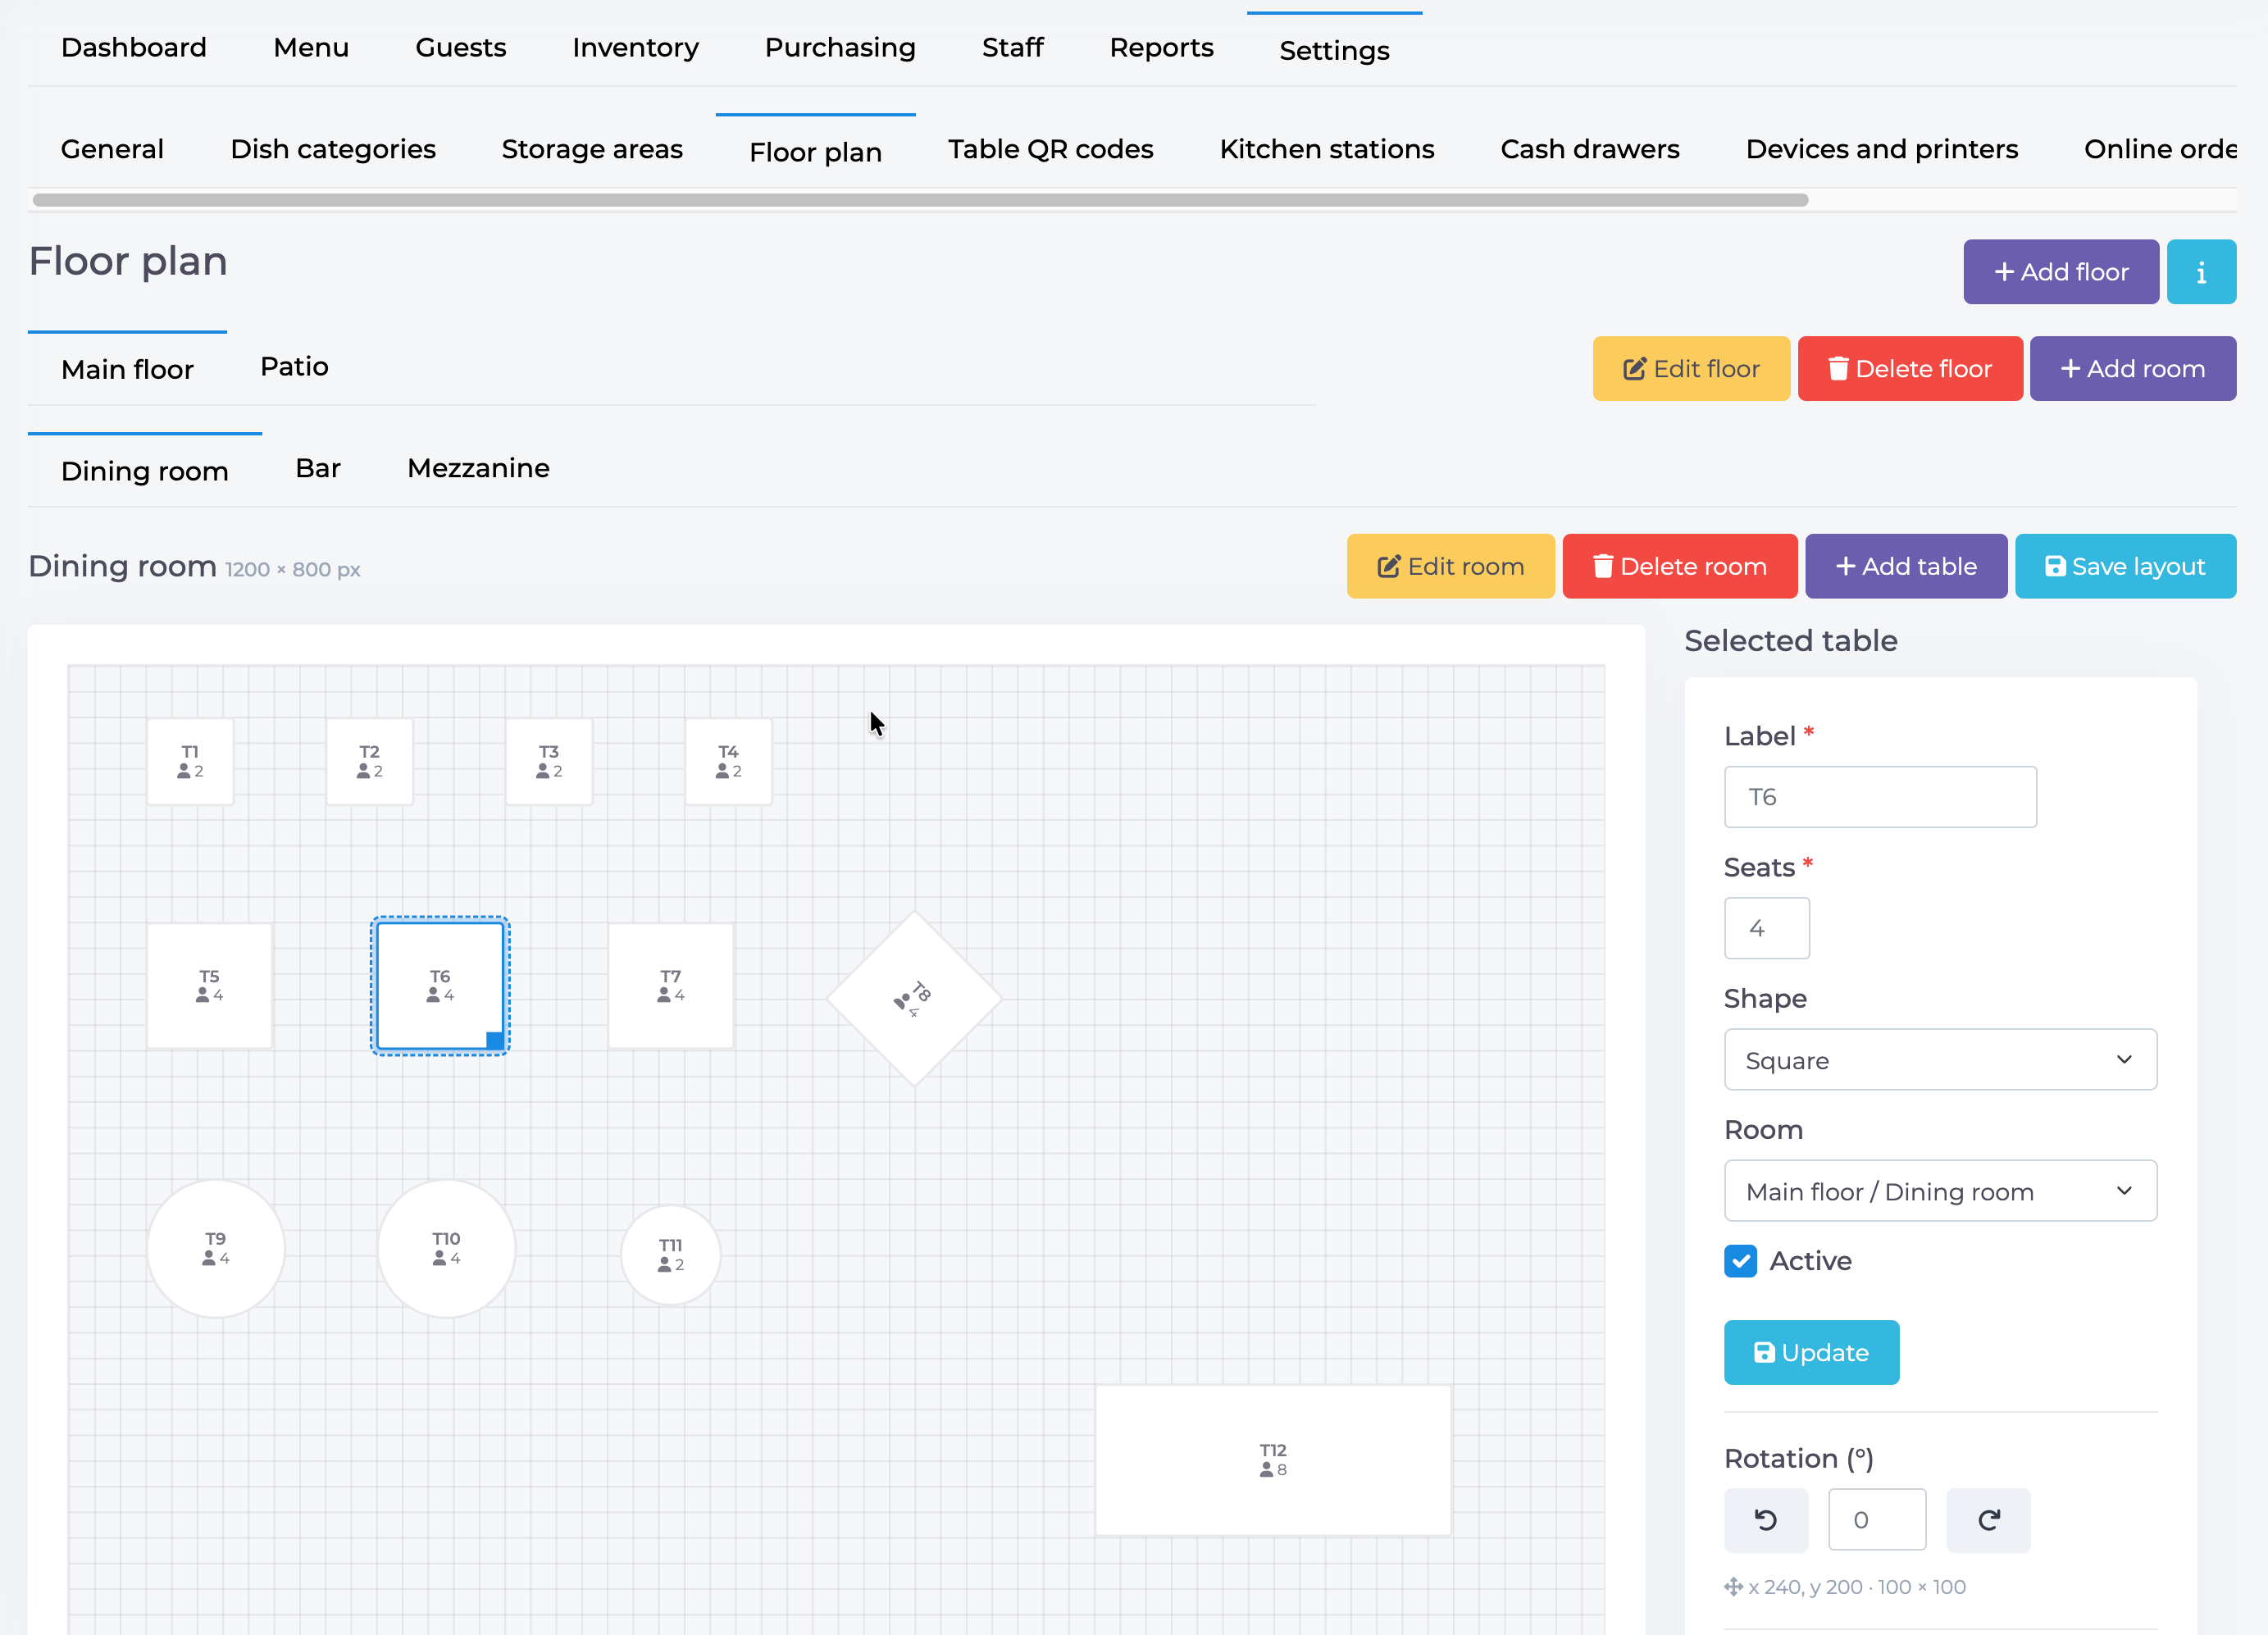Select round table T10
Viewport: 2268px width, 1635px height.
(446, 1248)
